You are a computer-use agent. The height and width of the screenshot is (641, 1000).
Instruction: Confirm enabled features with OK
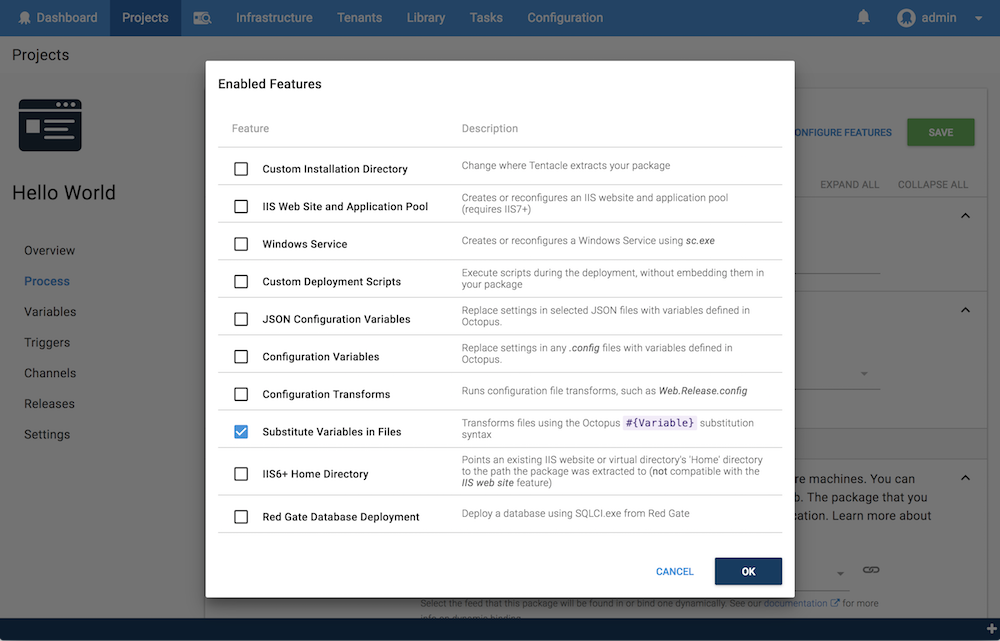[x=748, y=571]
